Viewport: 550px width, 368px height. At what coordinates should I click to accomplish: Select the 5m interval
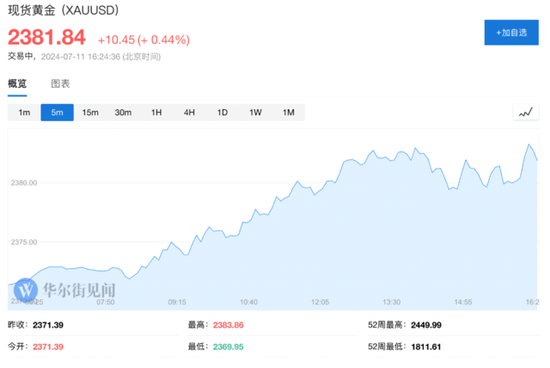coord(57,113)
